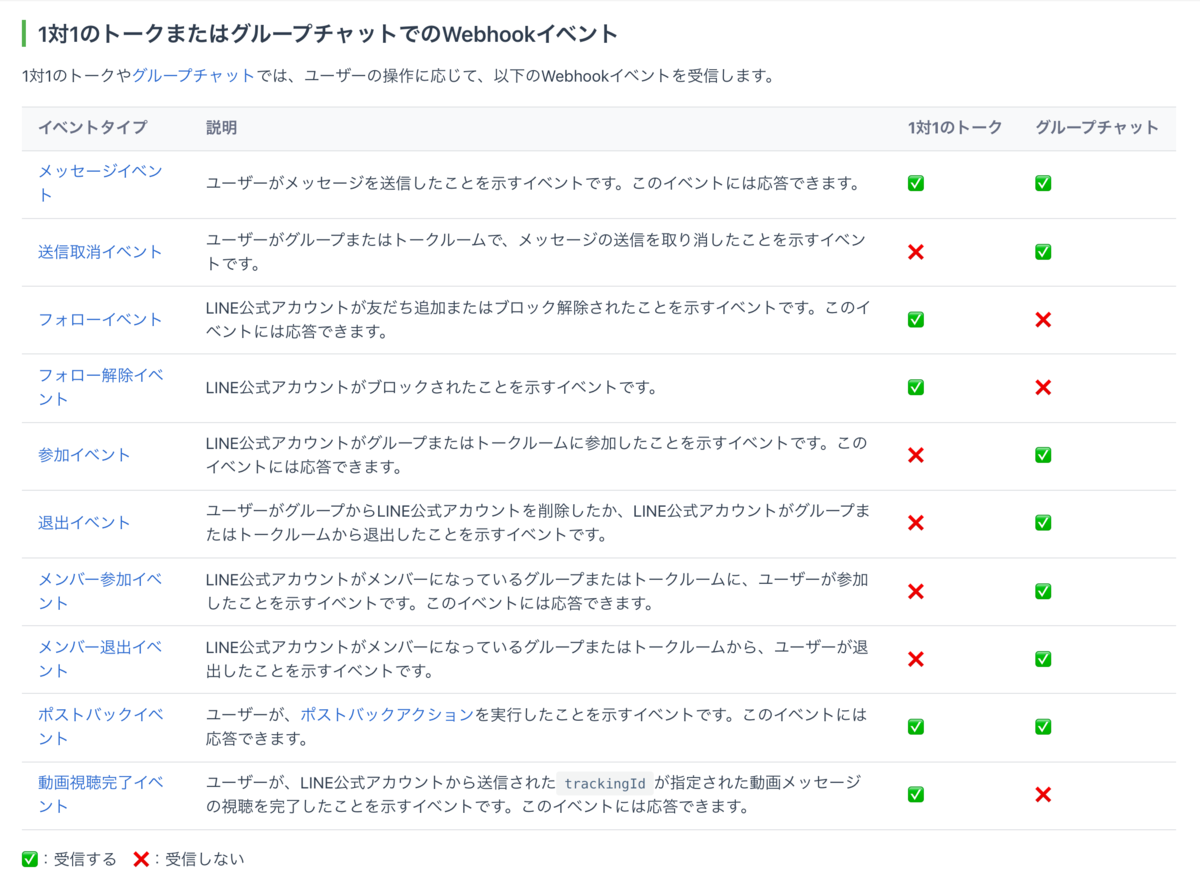Follow the ポストバックアクション link in description
This screenshot has width=1200, height=885.
click(387, 715)
